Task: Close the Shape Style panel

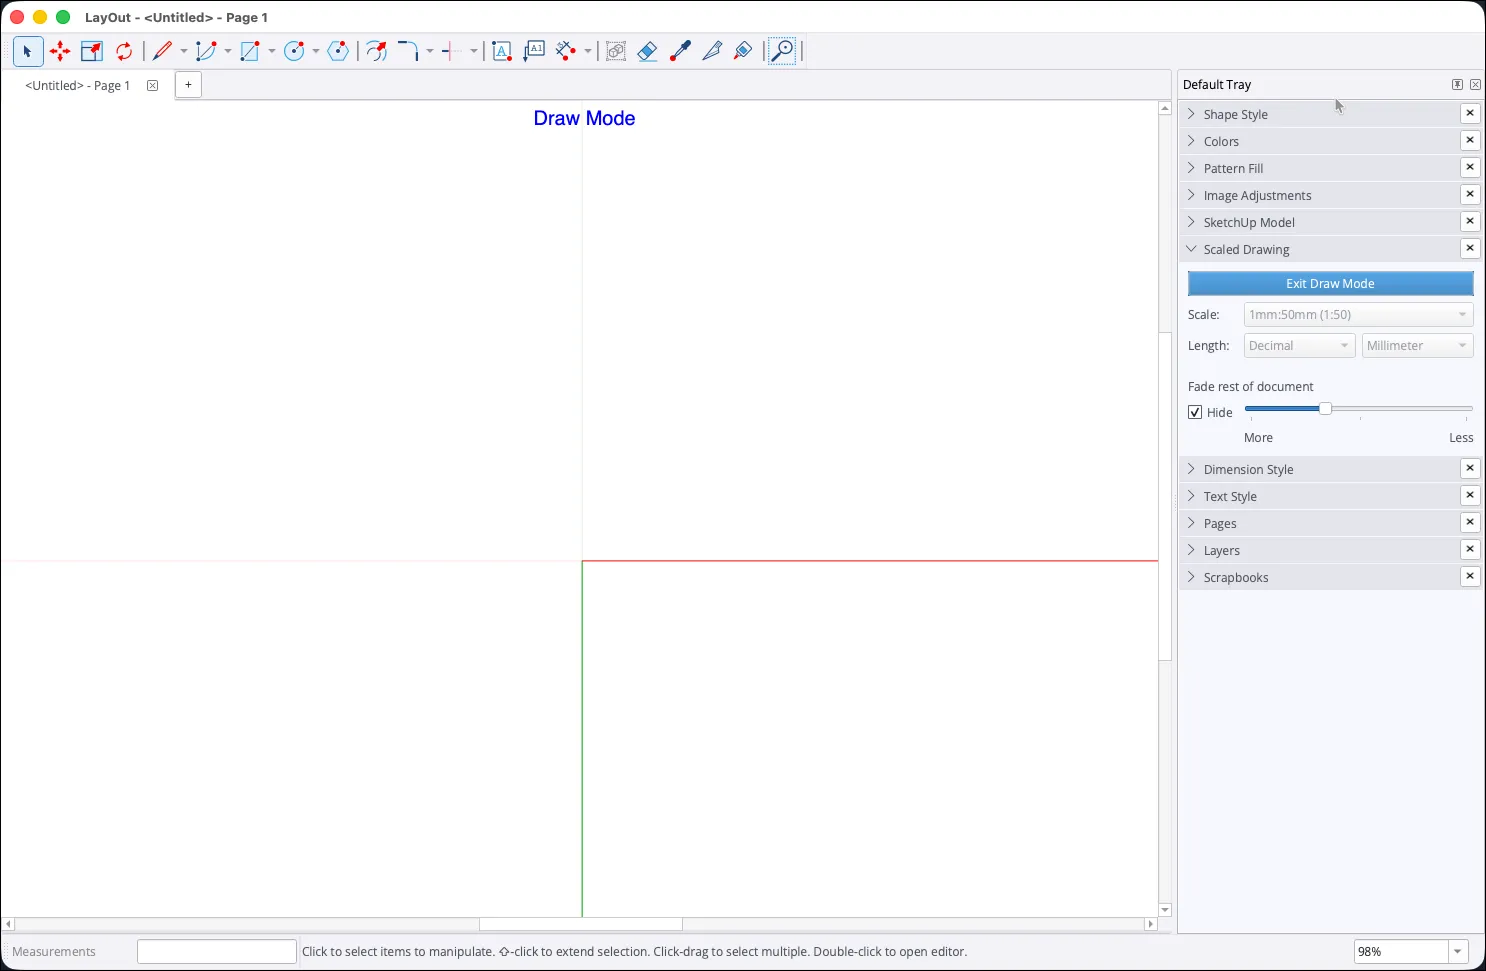Action: pos(1470,114)
